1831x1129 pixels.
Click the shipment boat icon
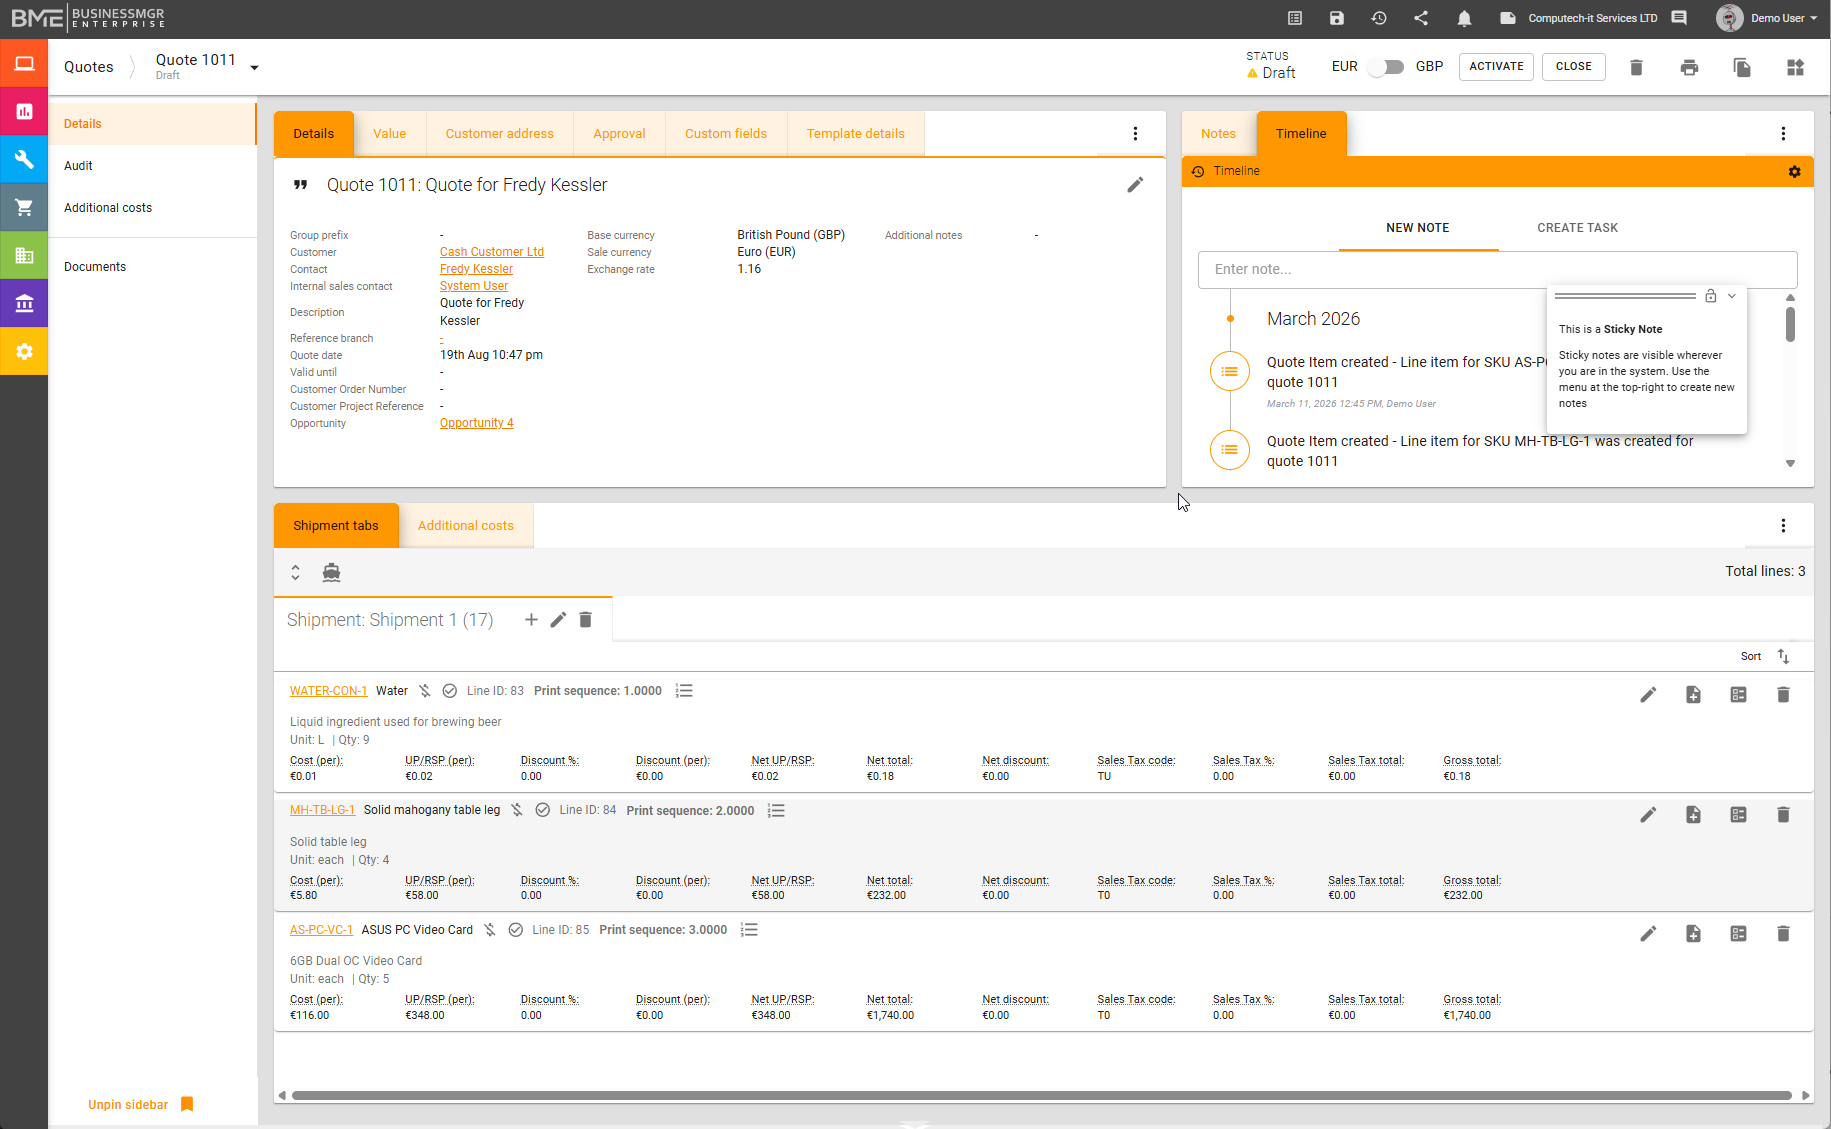pos(331,572)
